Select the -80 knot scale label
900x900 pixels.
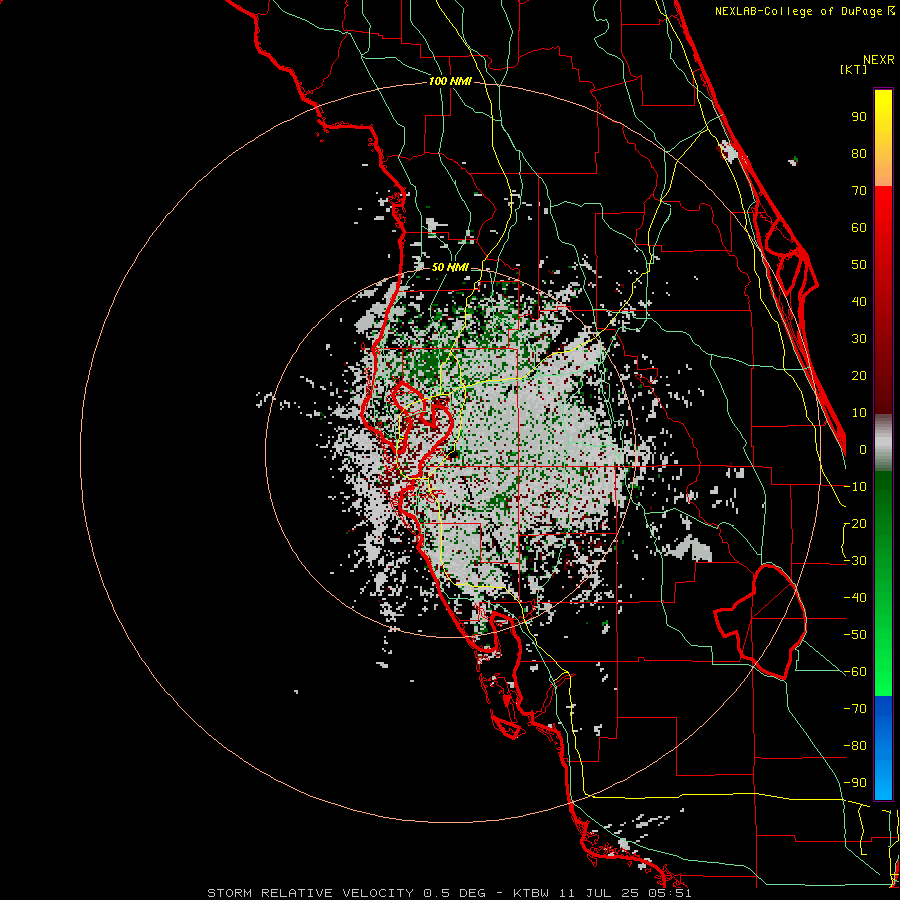click(x=855, y=746)
